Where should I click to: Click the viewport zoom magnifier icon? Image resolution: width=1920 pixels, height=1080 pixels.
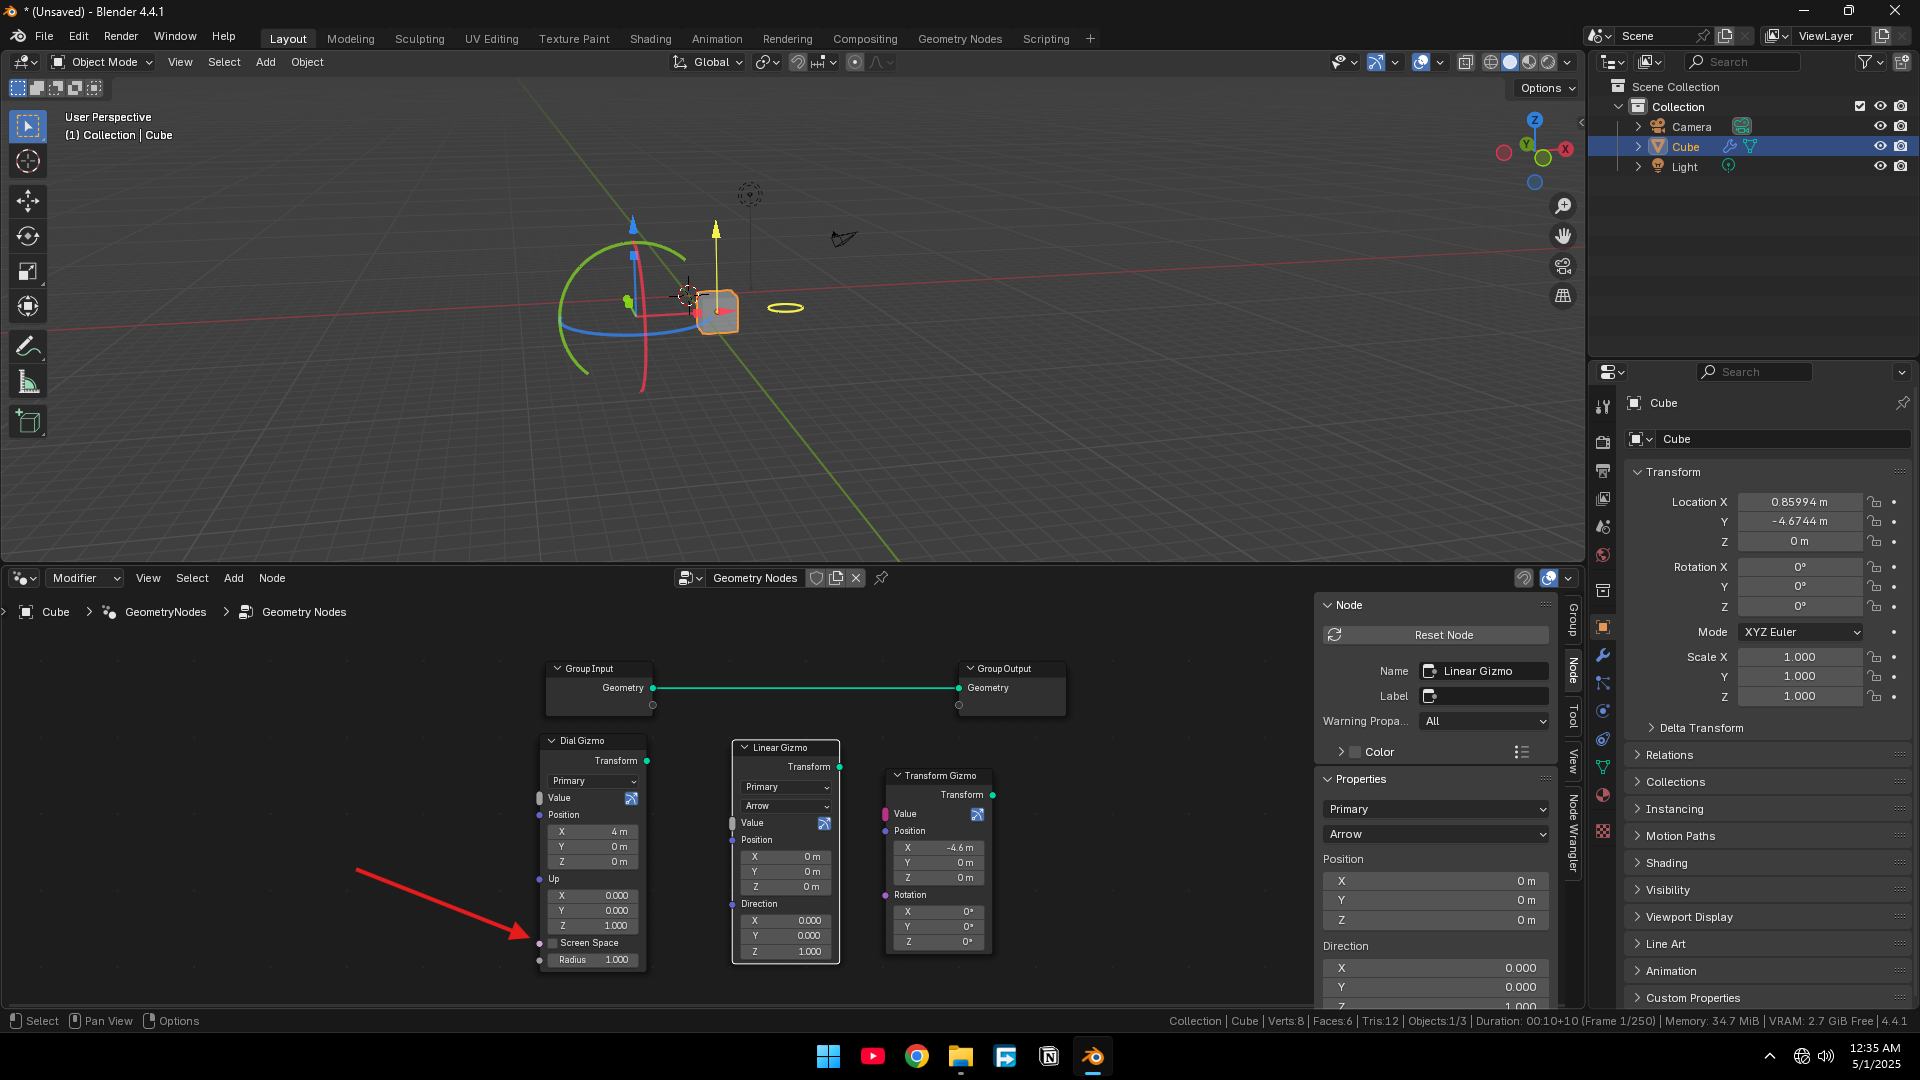1563,206
